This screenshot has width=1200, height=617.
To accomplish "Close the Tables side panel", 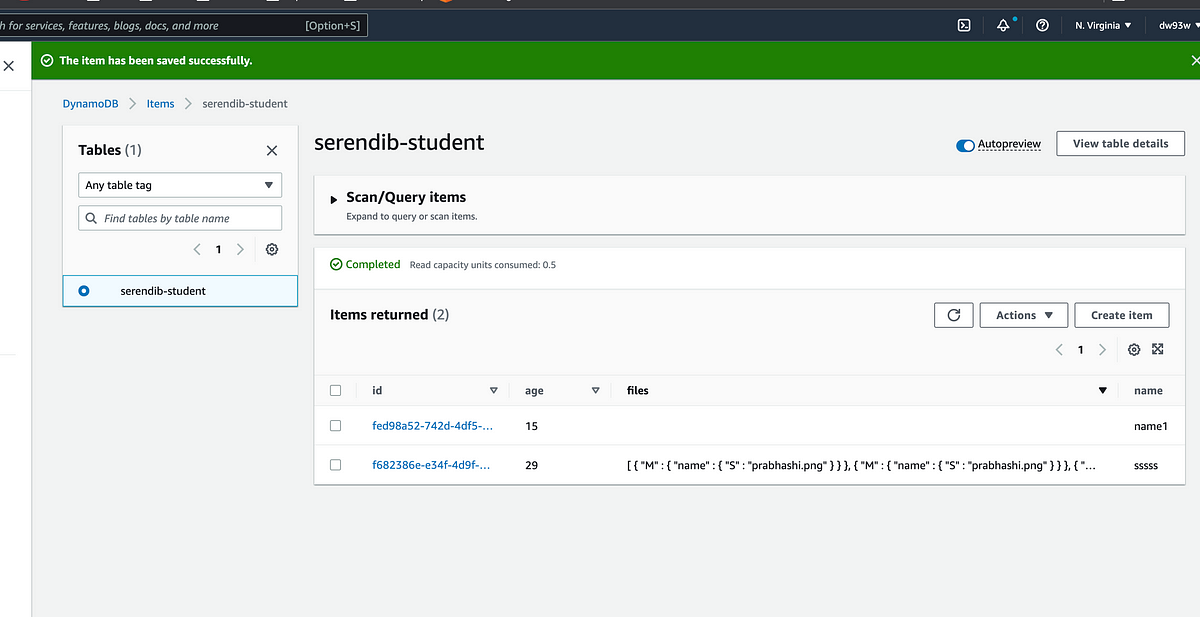I will click(x=272, y=150).
